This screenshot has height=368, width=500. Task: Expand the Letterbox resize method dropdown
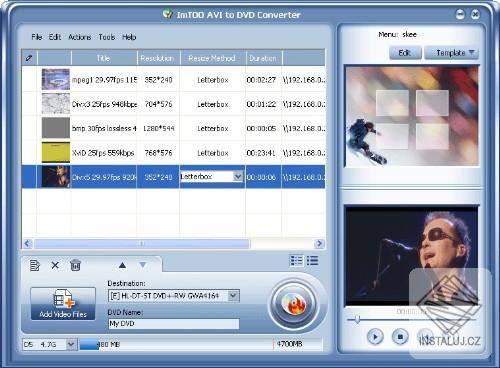pos(238,177)
